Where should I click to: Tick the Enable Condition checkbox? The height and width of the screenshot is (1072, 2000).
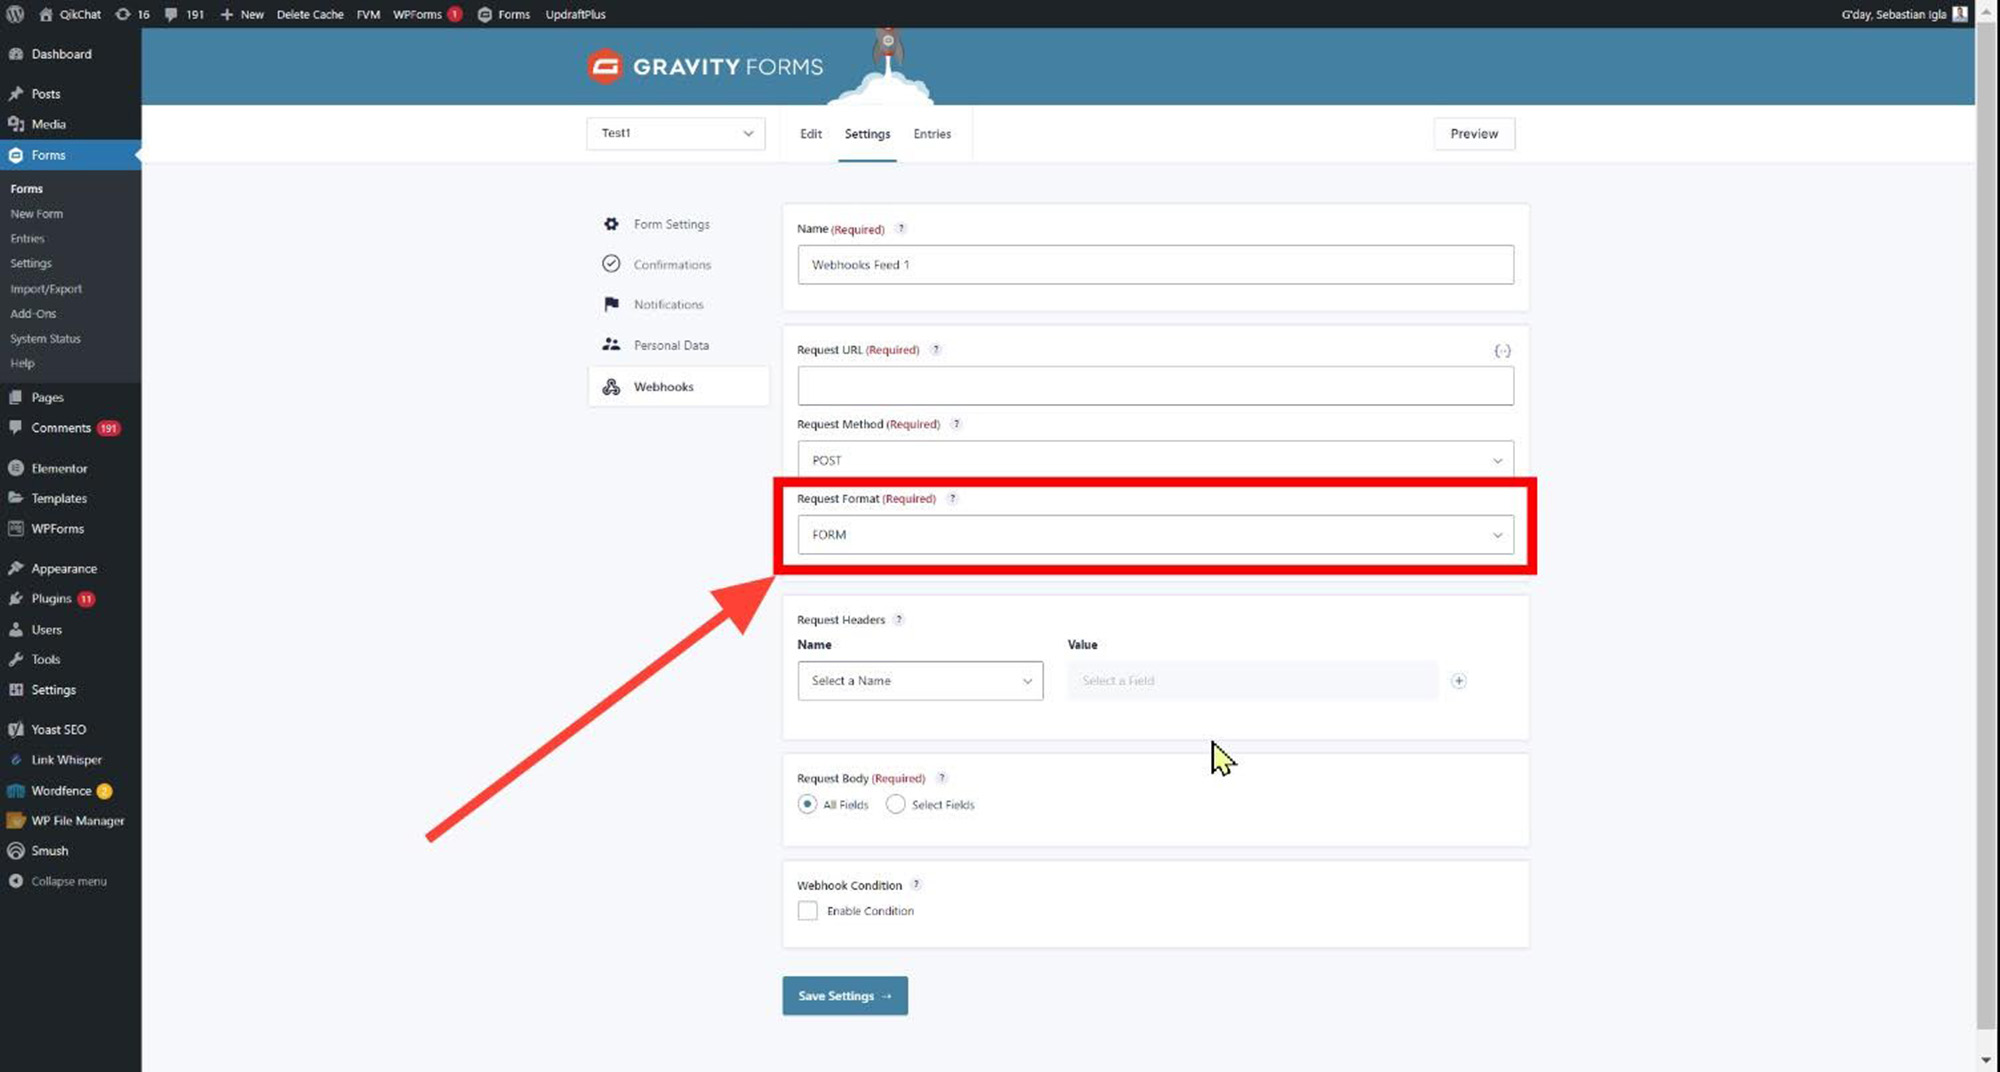pyautogui.click(x=807, y=911)
